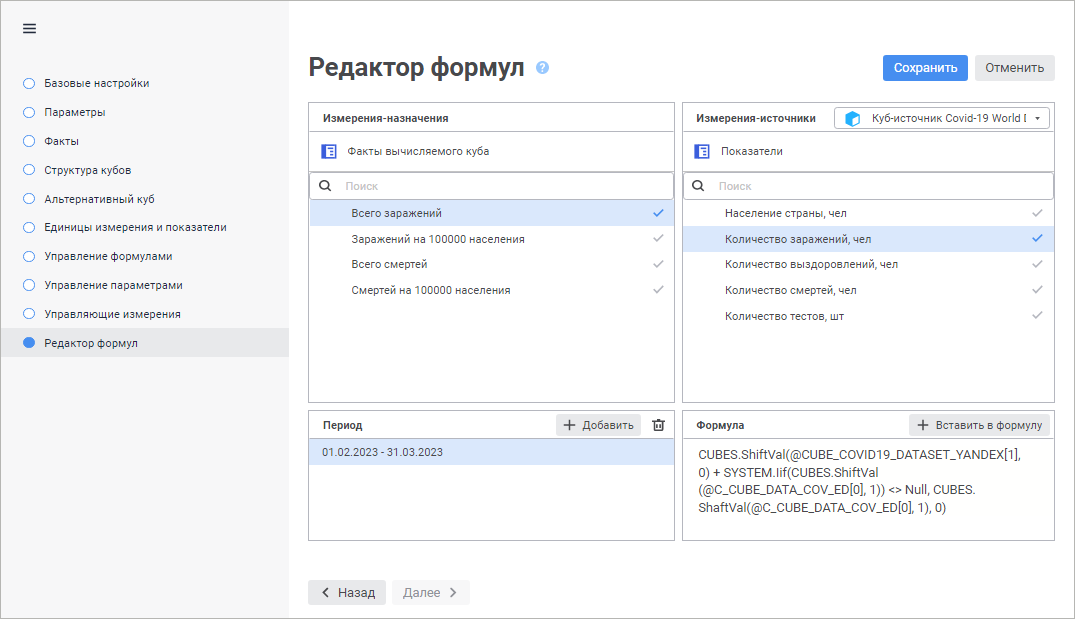
Task: Click the facts dimension icon in the destination panel
Action: (329, 152)
